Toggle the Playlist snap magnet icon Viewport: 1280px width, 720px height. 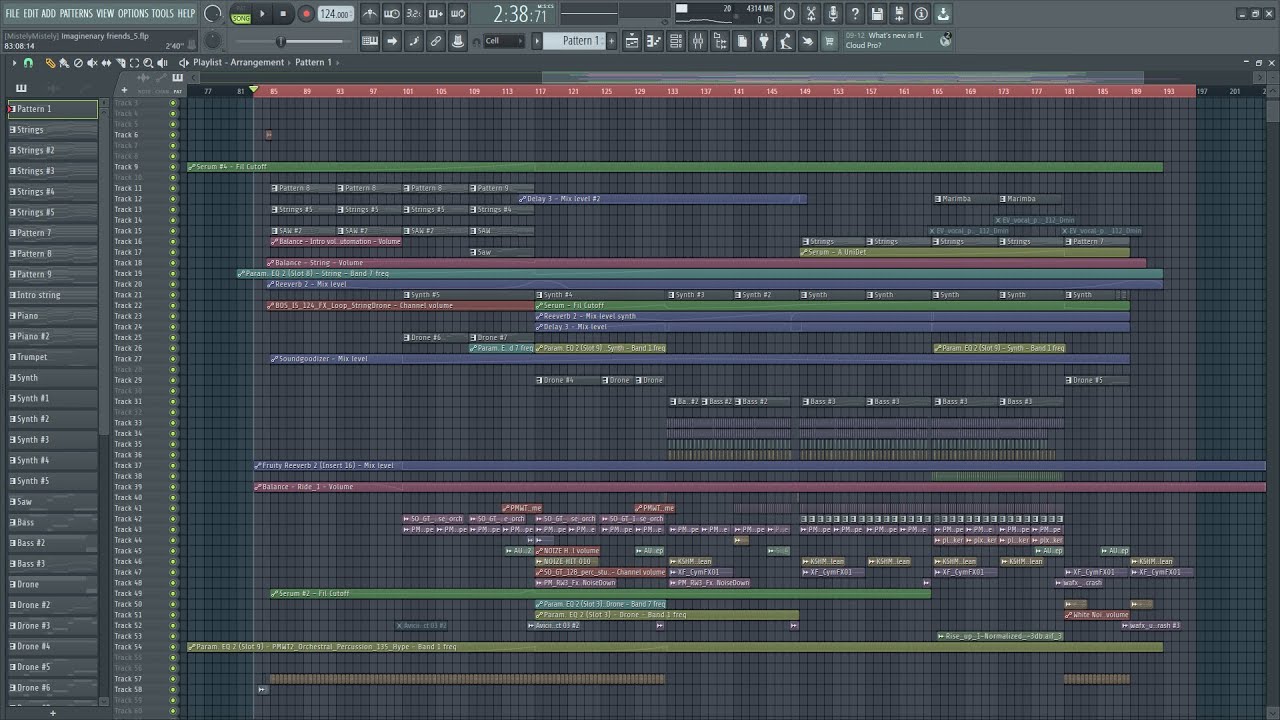pos(28,62)
